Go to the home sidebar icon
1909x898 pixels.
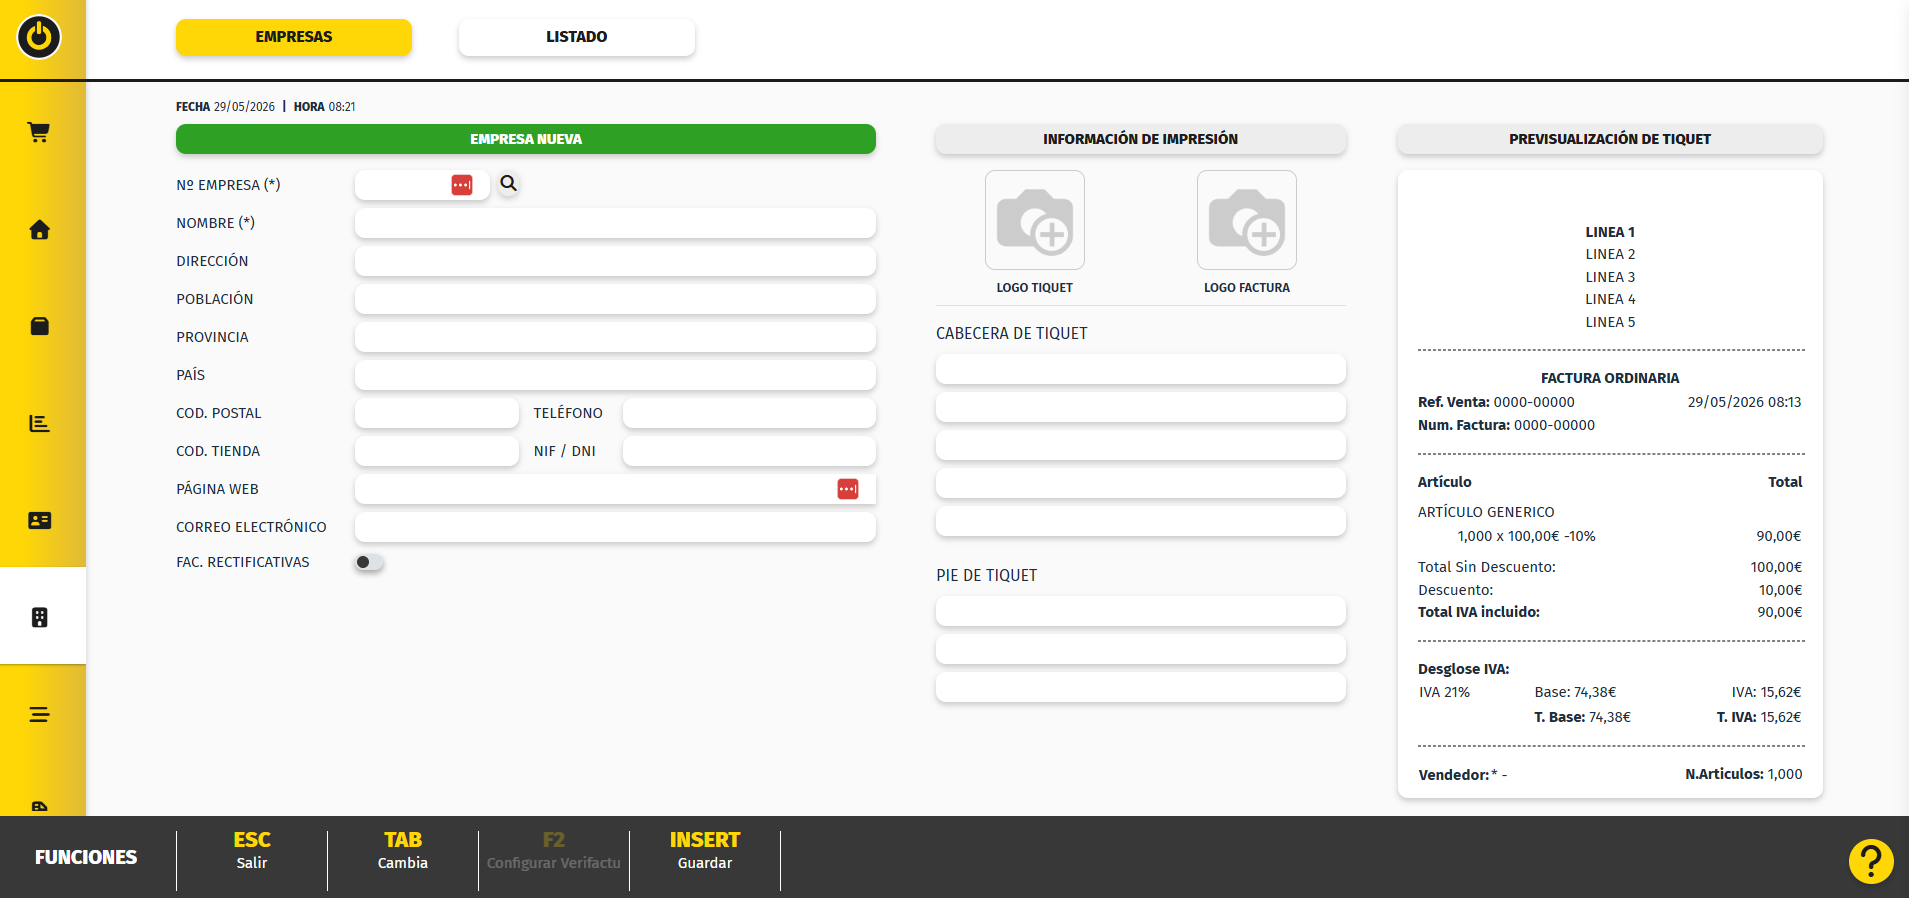point(39,230)
